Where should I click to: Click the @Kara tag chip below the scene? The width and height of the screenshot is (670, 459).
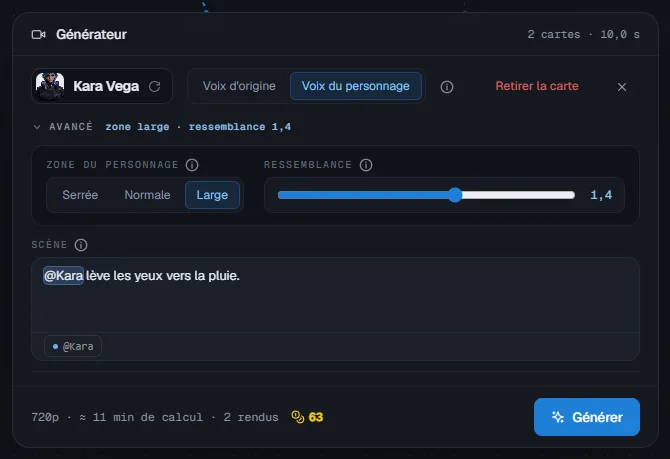tap(73, 346)
